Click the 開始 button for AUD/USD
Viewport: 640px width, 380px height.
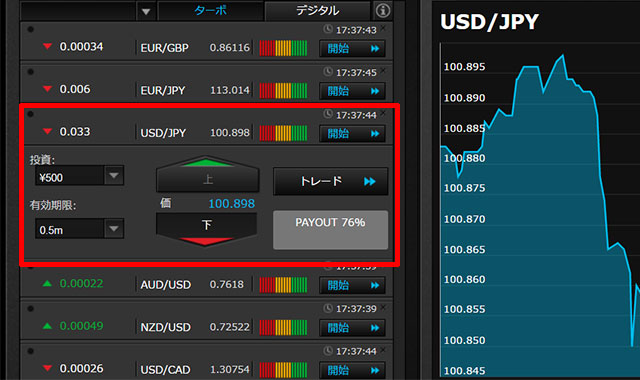(352, 285)
